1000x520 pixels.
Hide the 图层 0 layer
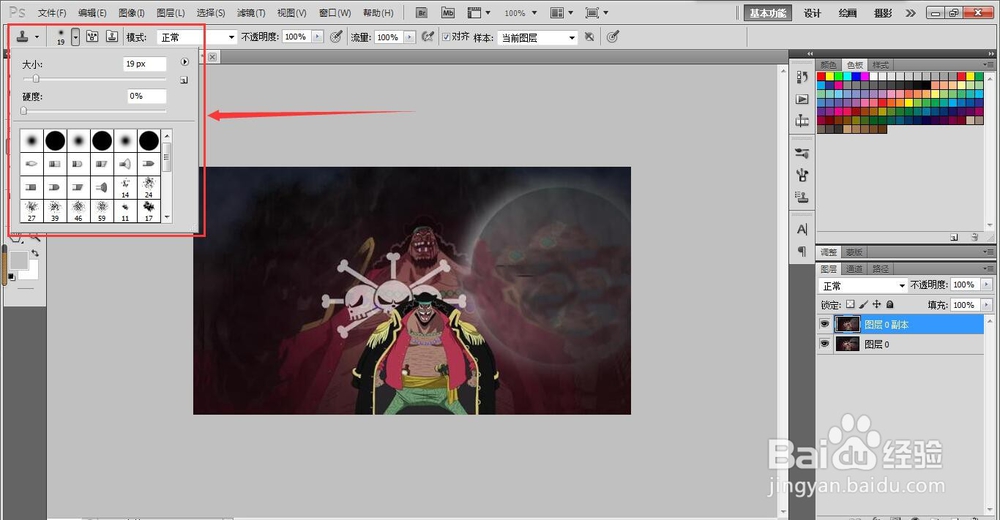pos(824,344)
